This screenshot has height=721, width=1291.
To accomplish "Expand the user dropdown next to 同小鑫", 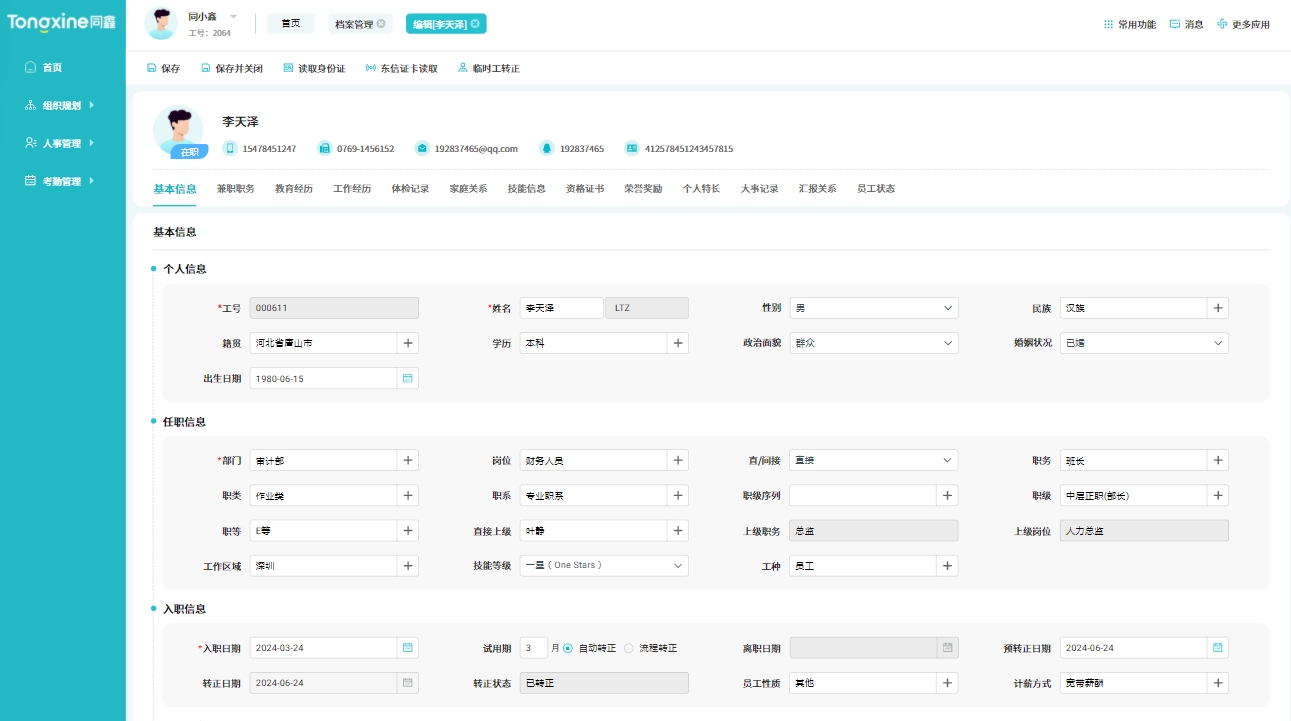I will click(233, 16).
